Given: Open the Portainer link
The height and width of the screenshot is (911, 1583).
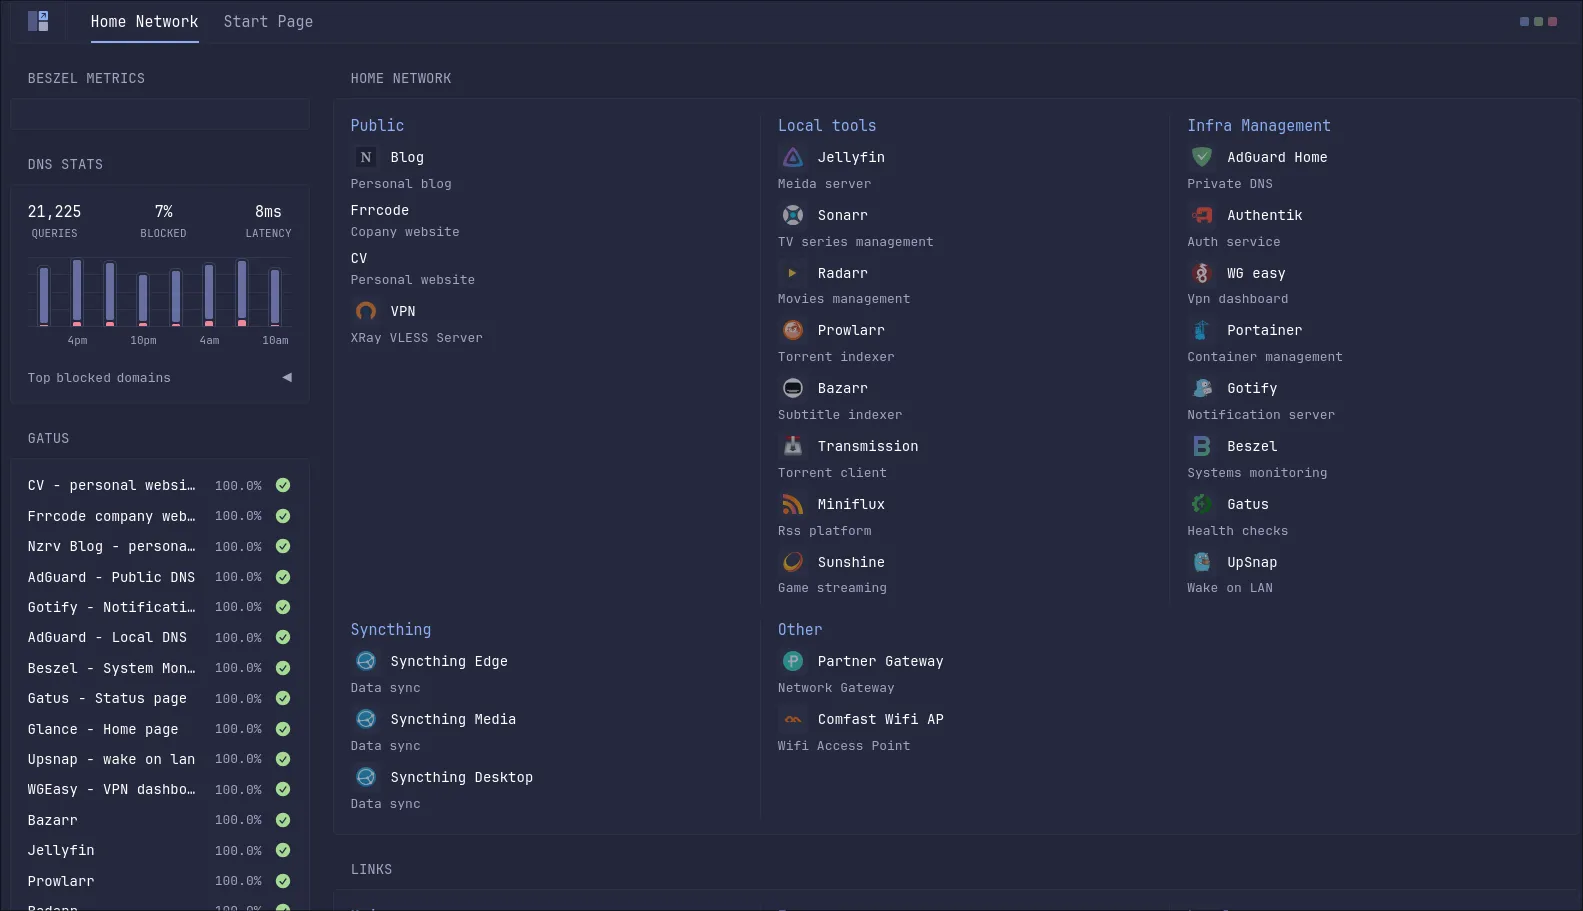Looking at the screenshot, I should click(1265, 330).
